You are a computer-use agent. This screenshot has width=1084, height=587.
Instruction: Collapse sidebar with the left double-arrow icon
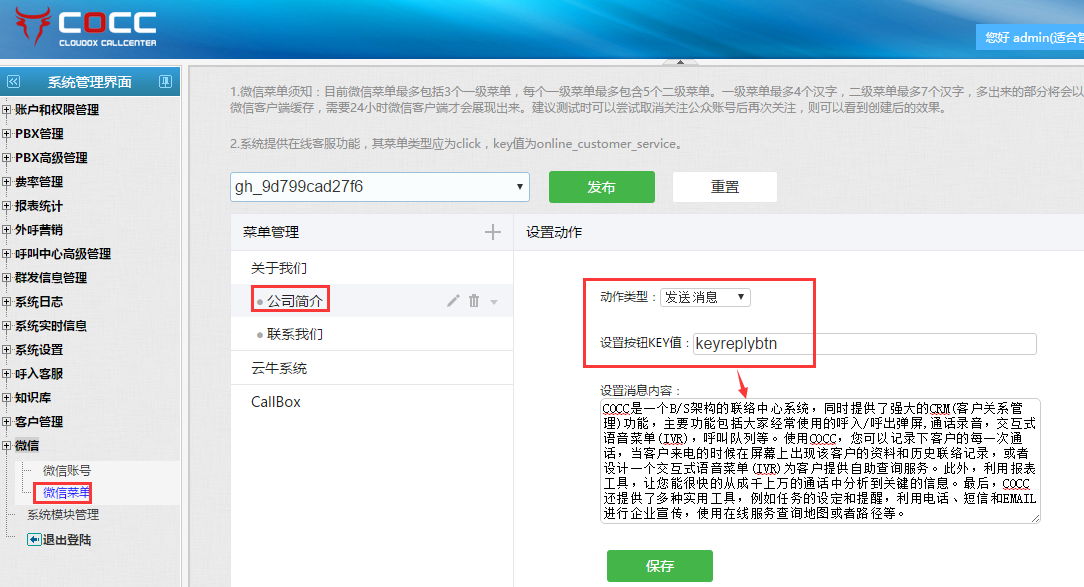(x=14, y=82)
